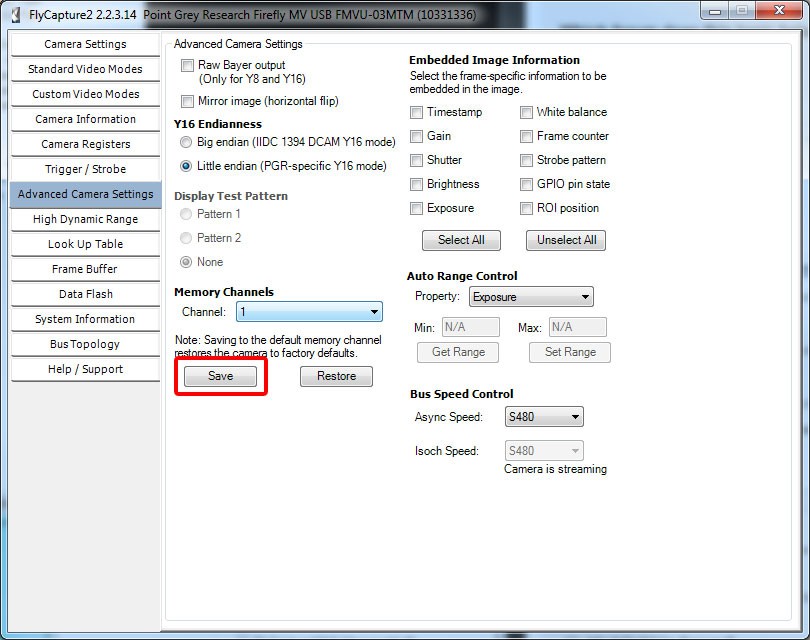Image resolution: width=810 pixels, height=640 pixels.
Task: Open the Frame Buffer tab
Action: [x=85, y=269]
